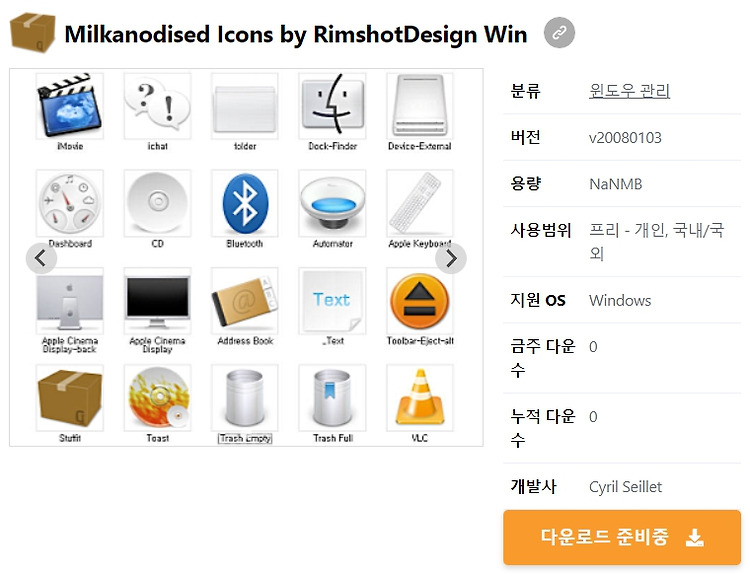The image size is (750, 576).
Task: Click the Dock-Finder face icon
Action: coord(332,106)
